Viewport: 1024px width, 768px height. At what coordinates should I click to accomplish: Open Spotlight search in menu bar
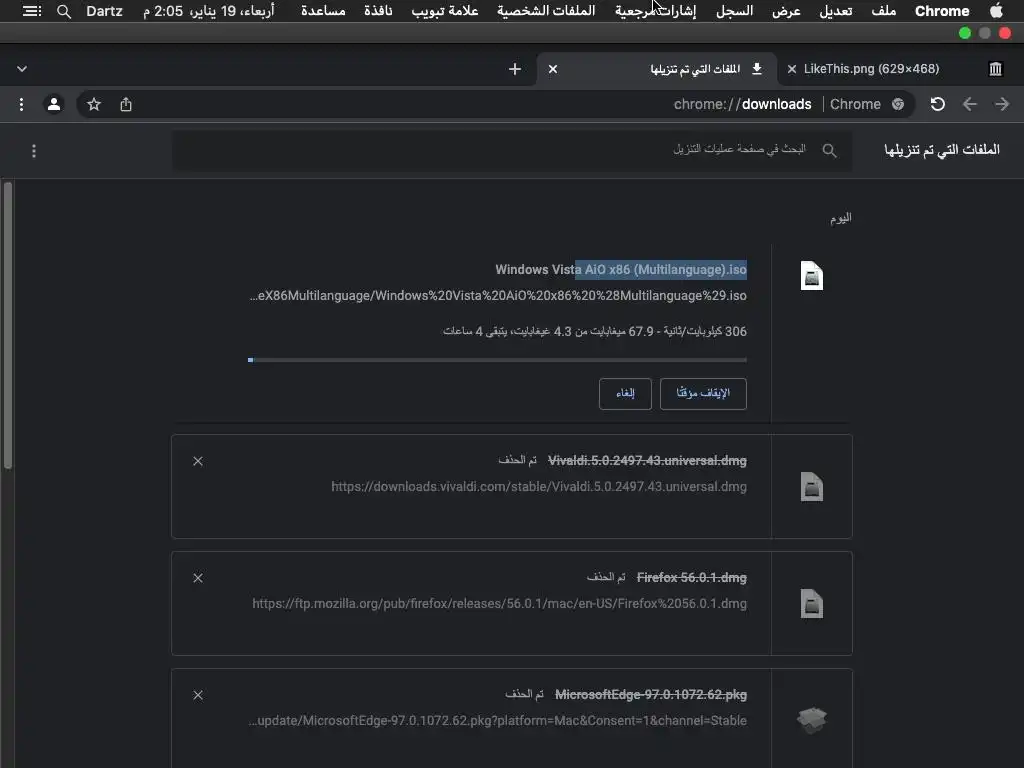tap(63, 11)
